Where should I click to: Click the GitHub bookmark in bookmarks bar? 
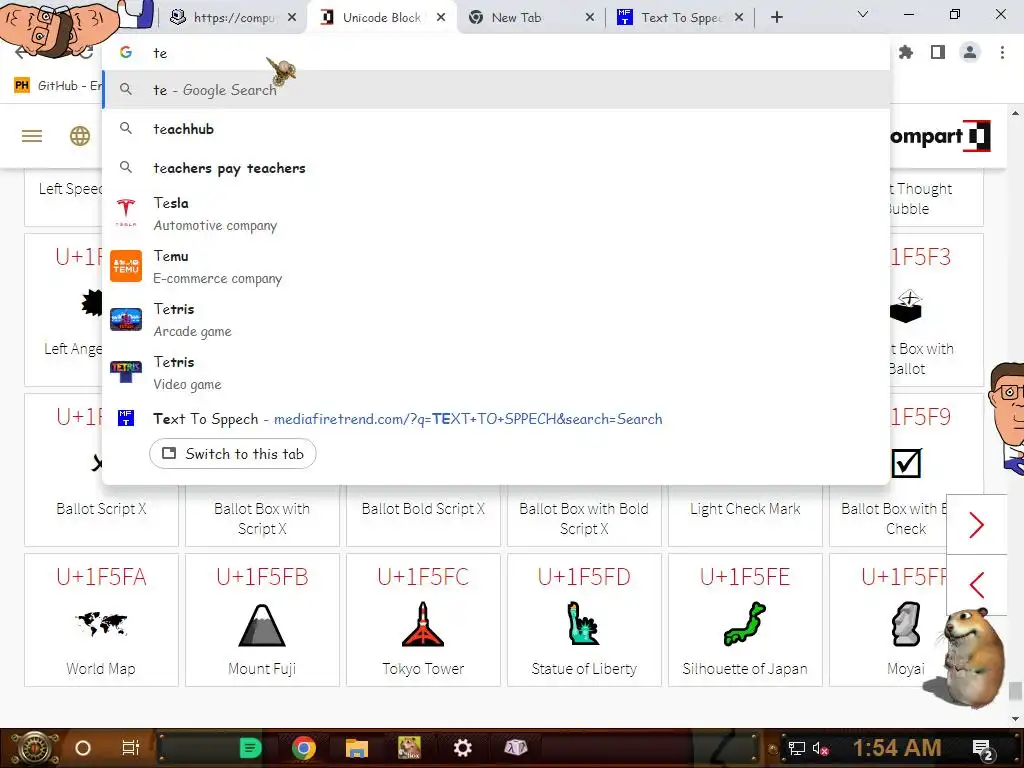(x=57, y=86)
